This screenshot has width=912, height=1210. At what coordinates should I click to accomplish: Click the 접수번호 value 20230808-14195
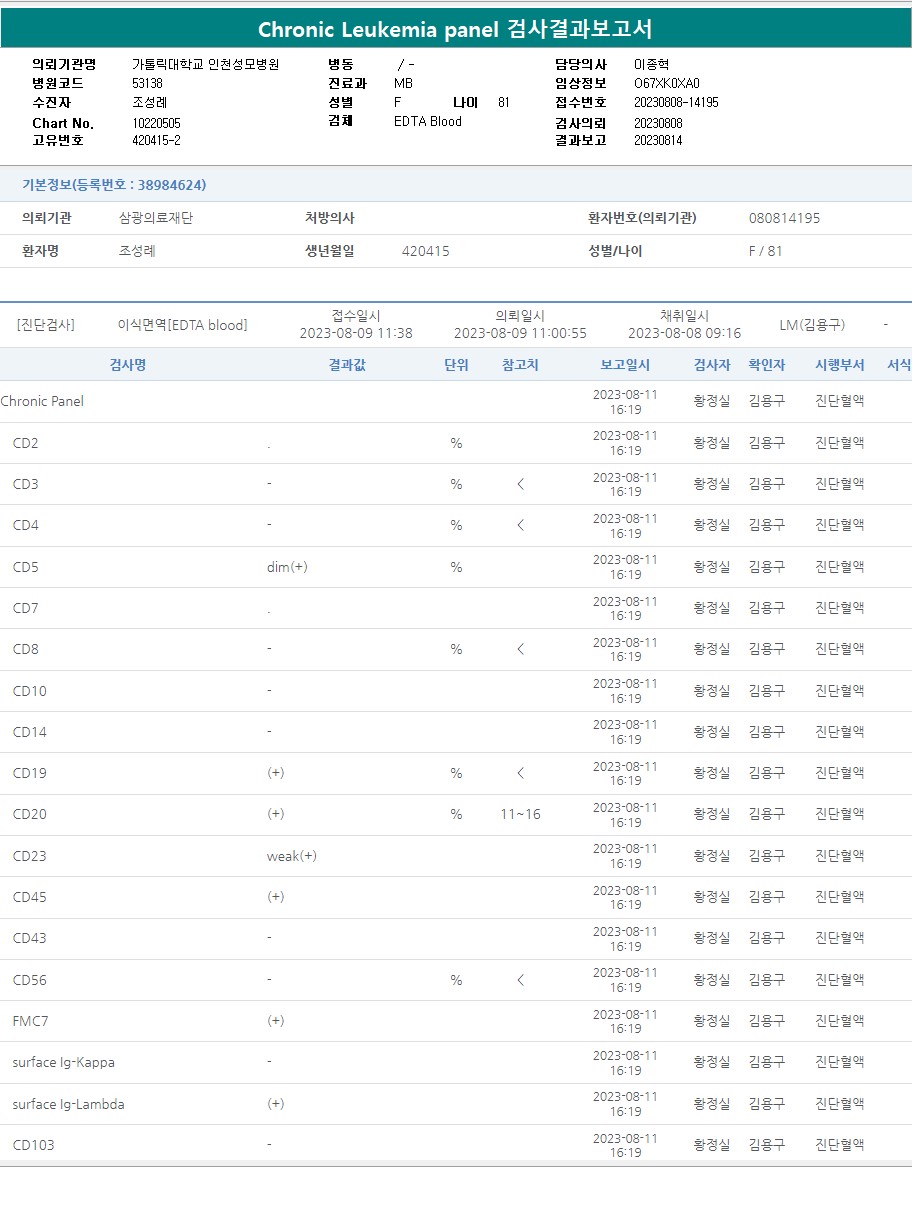[676, 102]
